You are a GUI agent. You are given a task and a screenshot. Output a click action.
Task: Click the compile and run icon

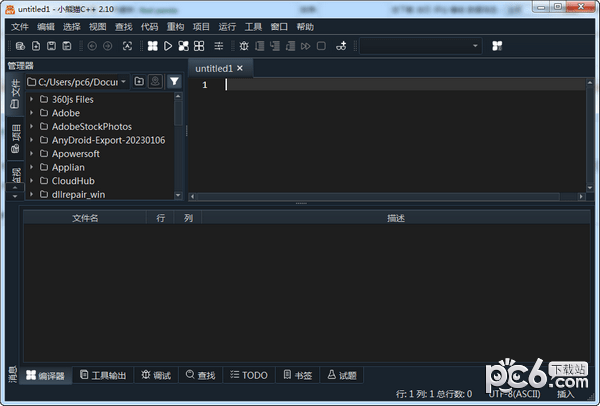pyautogui.click(x=184, y=46)
